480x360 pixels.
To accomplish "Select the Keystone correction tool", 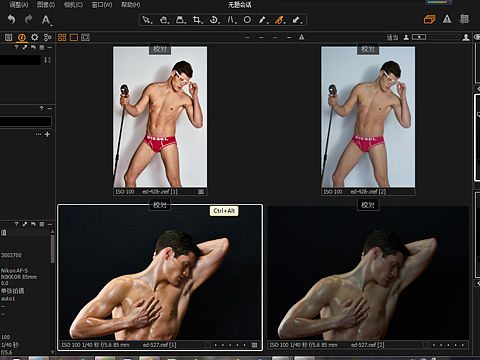I will tap(232, 20).
